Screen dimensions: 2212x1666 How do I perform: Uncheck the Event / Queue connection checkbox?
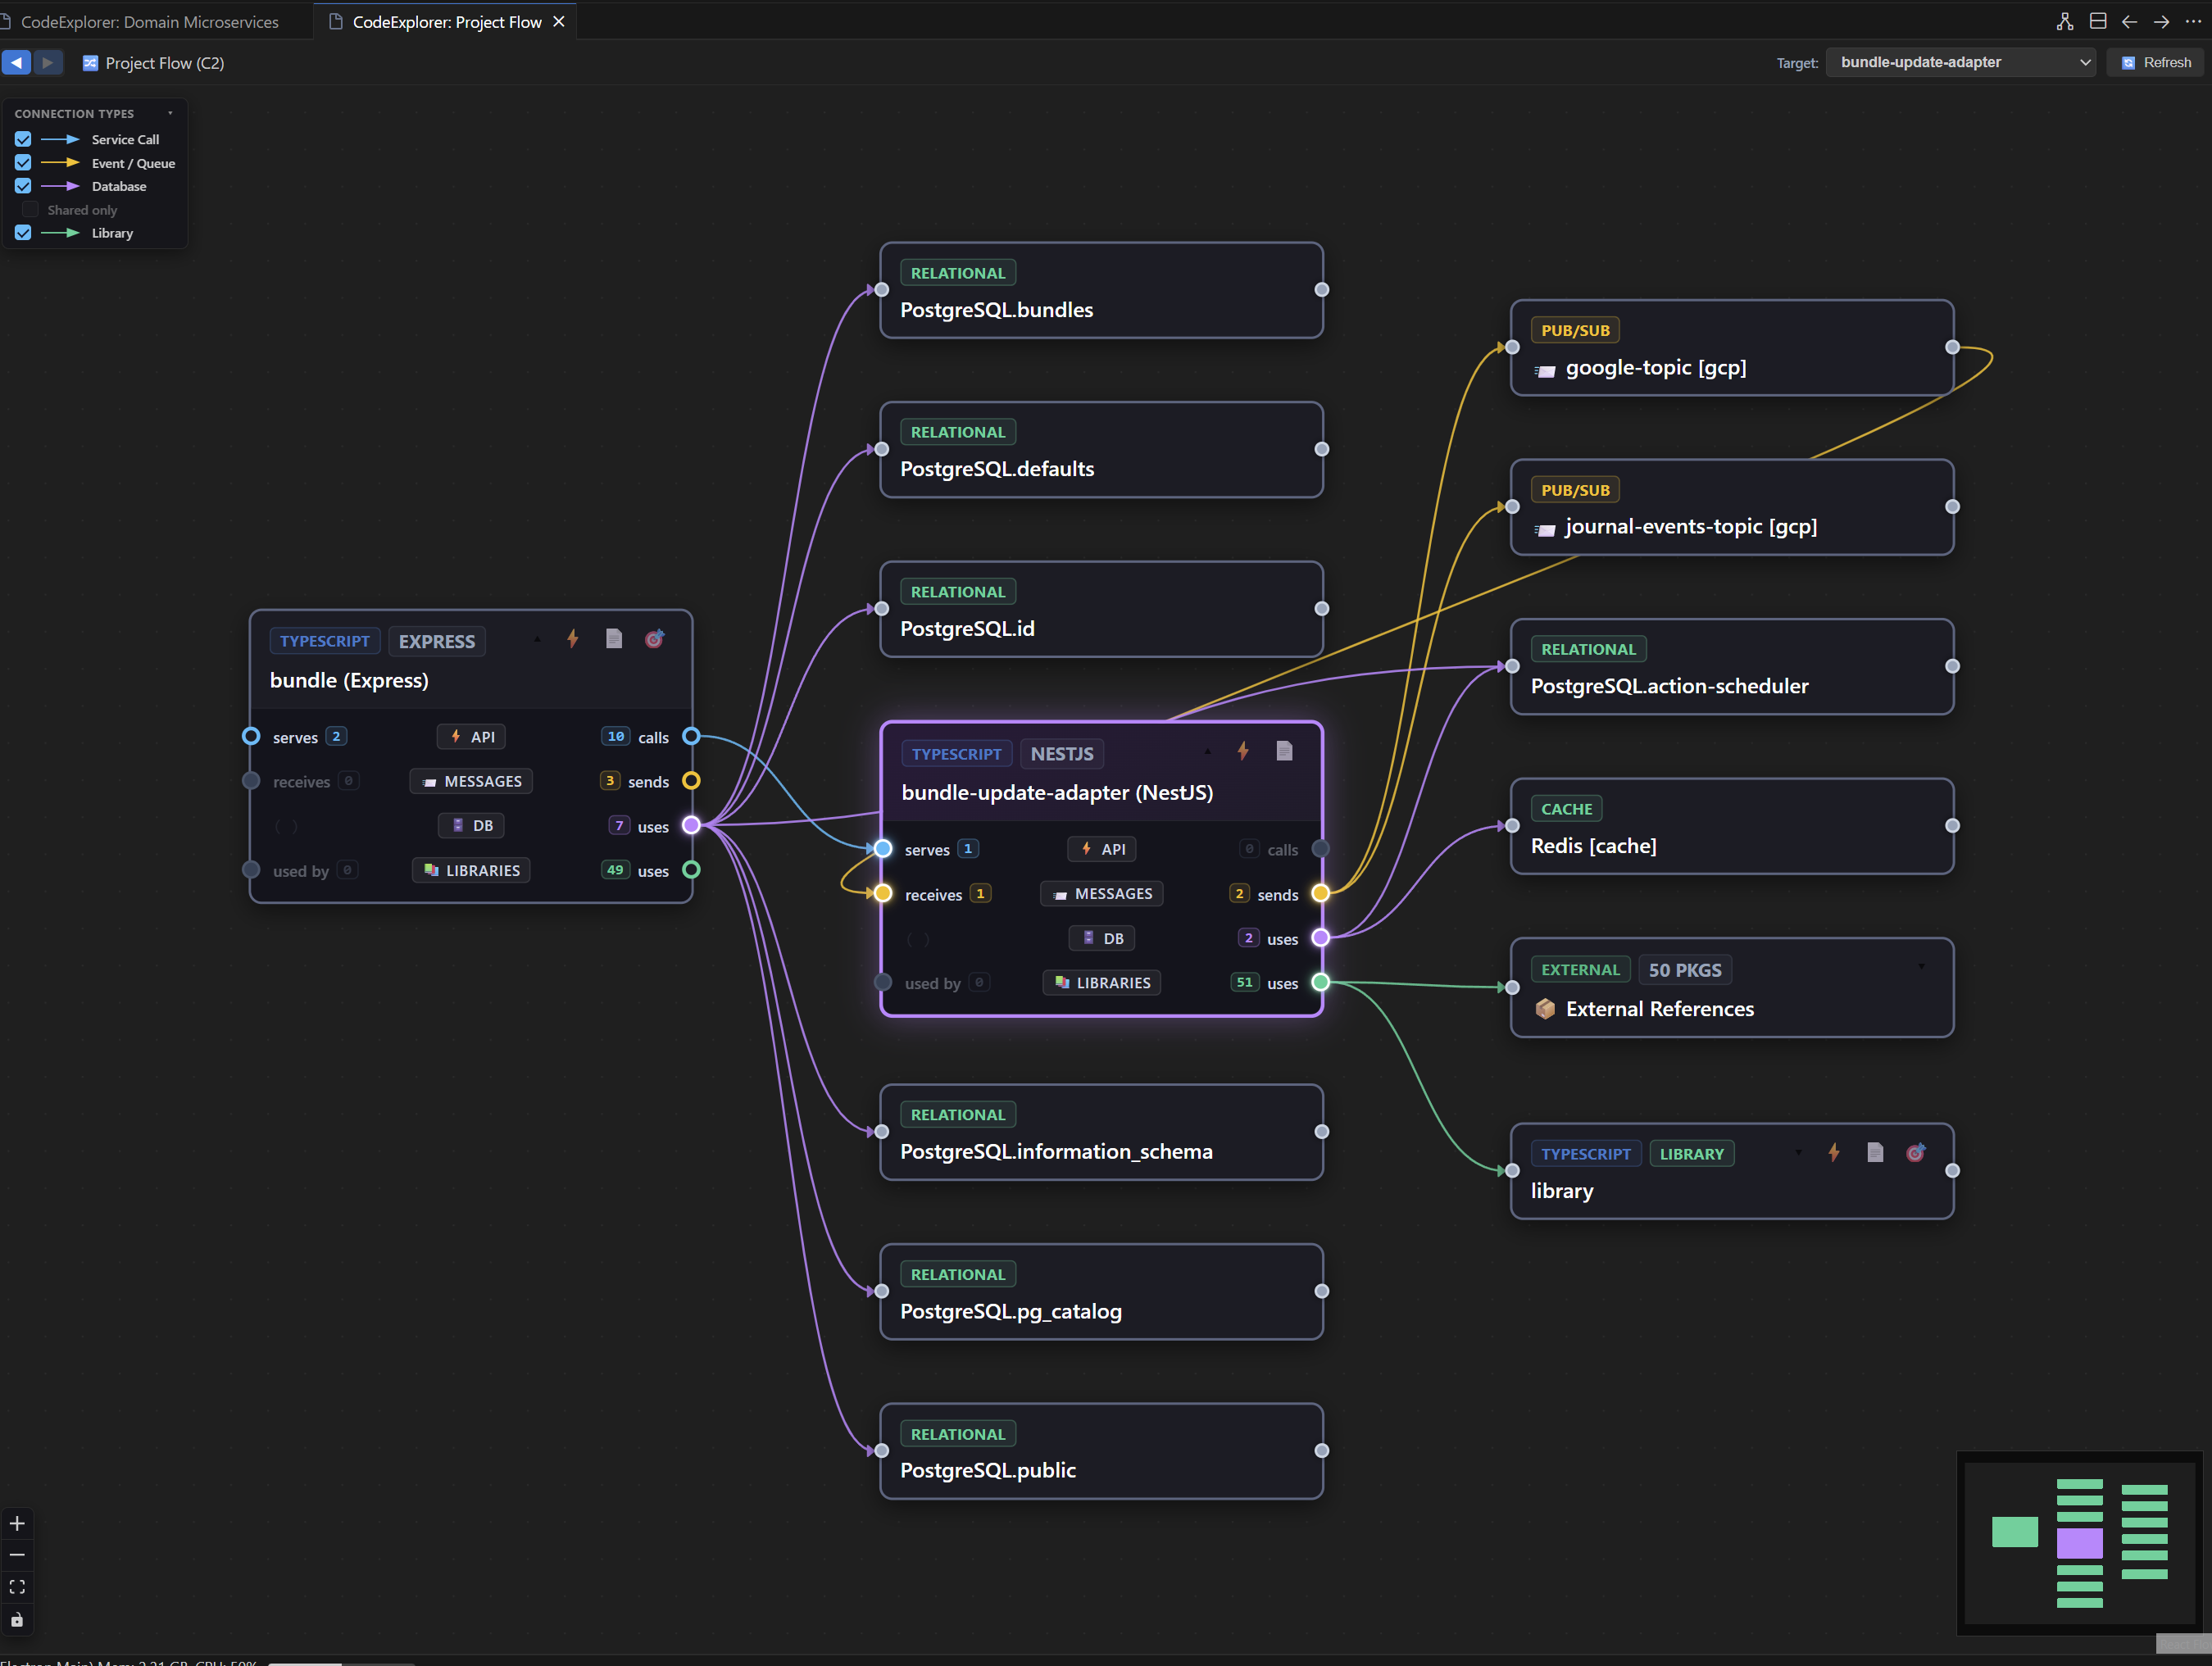[x=23, y=163]
